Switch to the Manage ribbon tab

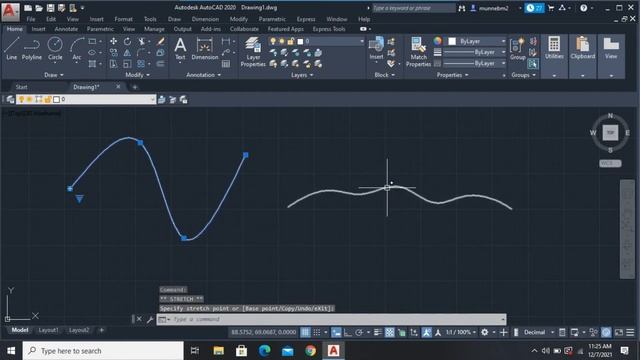[x=154, y=29]
